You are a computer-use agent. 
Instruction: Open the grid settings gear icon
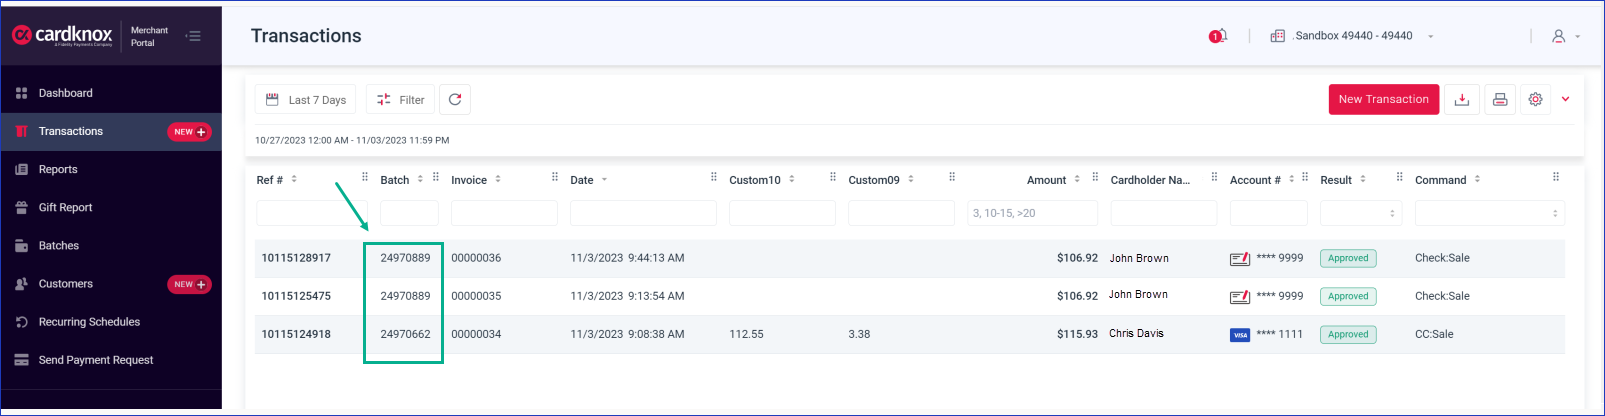tap(1535, 99)
